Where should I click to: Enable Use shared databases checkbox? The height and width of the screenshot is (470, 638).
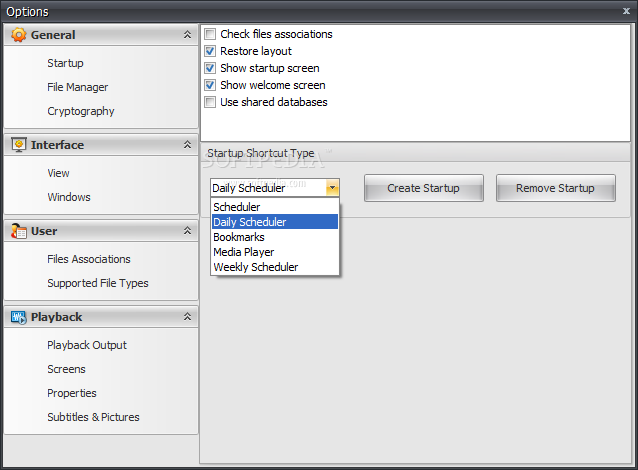(x=210, y=102)
